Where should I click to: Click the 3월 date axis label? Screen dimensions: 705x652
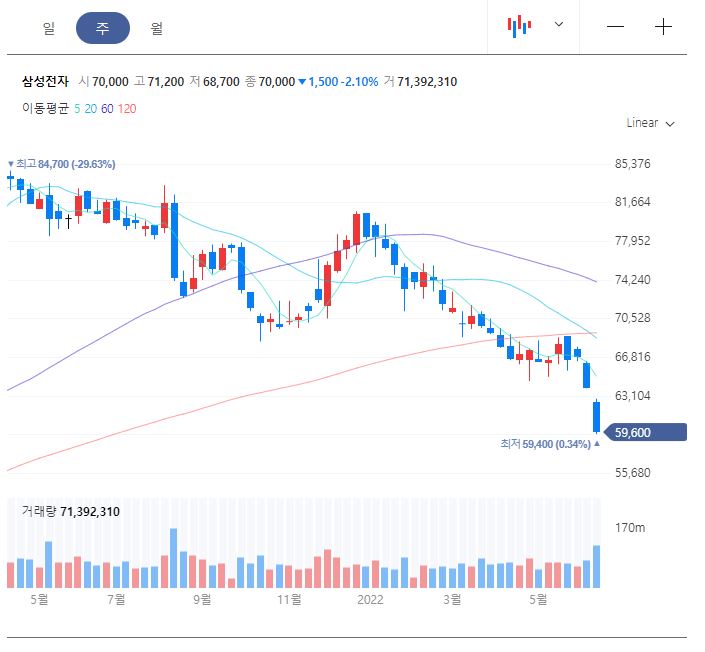[452, 600]
